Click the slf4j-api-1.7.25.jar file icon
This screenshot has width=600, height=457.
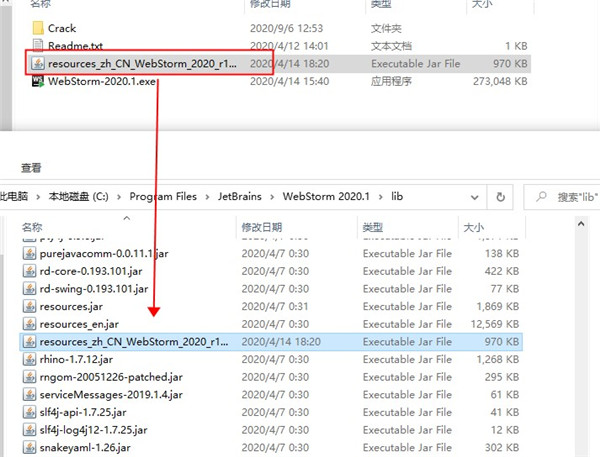[x=30, y=411]
